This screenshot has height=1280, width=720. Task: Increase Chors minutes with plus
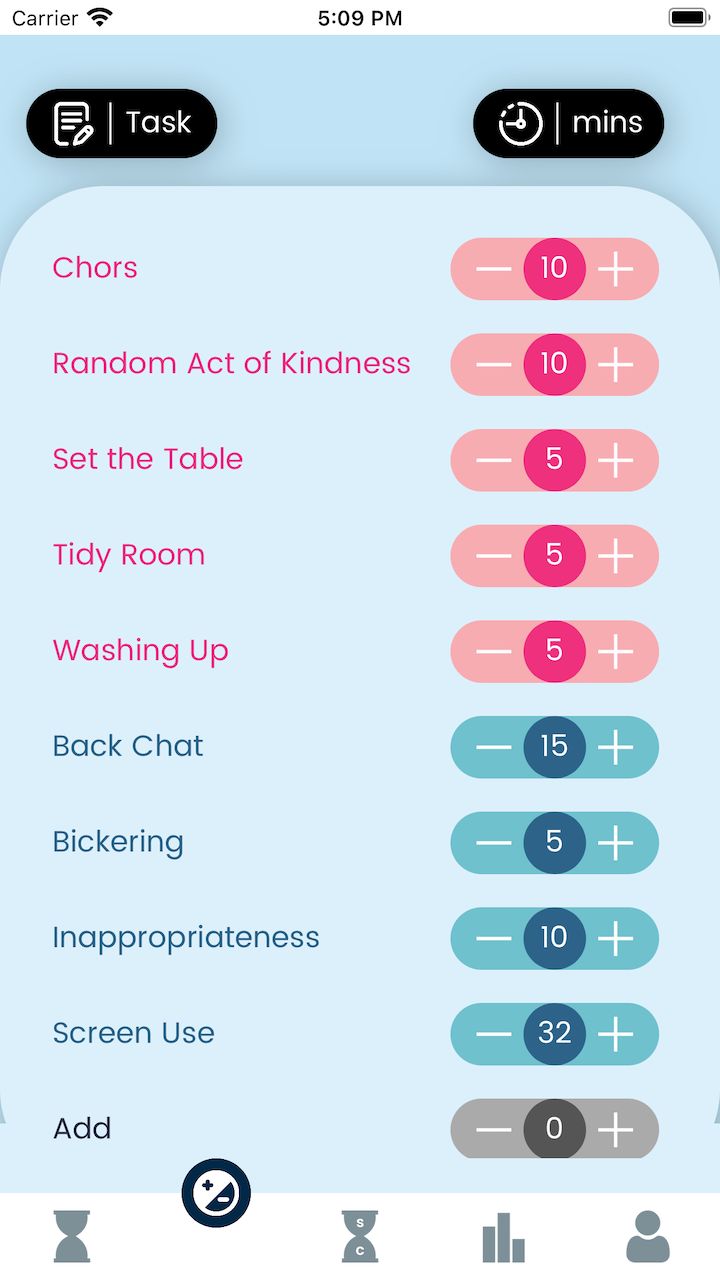click(616, 269)
